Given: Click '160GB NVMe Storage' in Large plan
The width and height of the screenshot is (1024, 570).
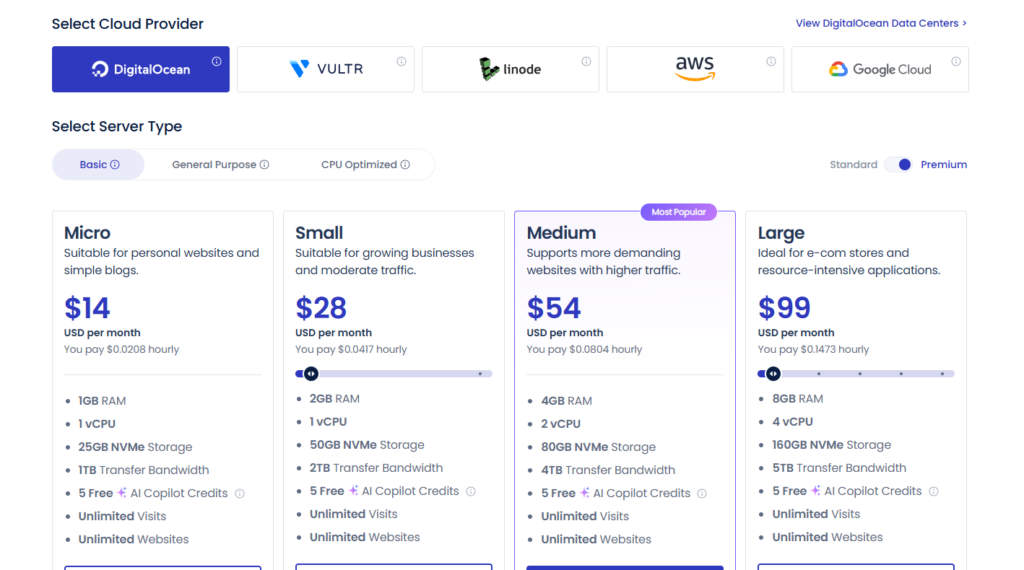Looking at the screenshot, I should coord(831,445).
